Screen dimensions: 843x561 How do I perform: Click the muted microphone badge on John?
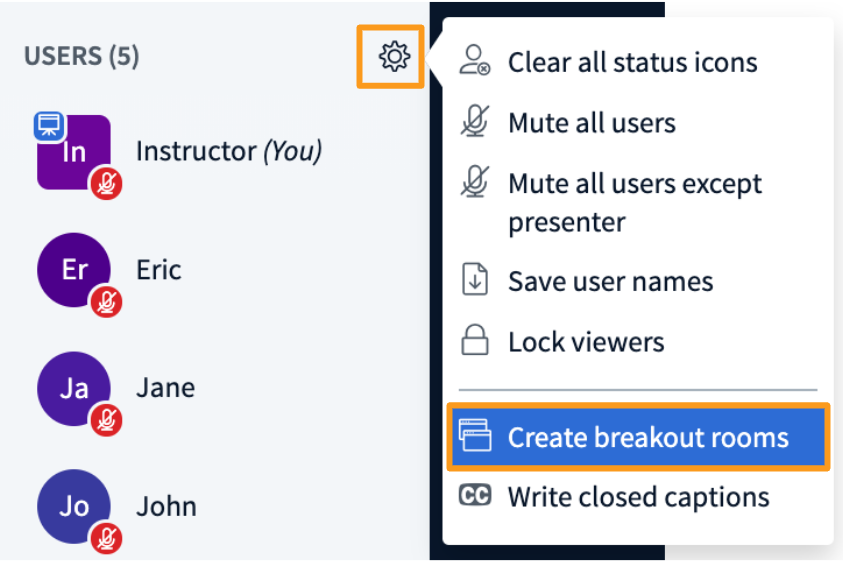click(106, 538)
